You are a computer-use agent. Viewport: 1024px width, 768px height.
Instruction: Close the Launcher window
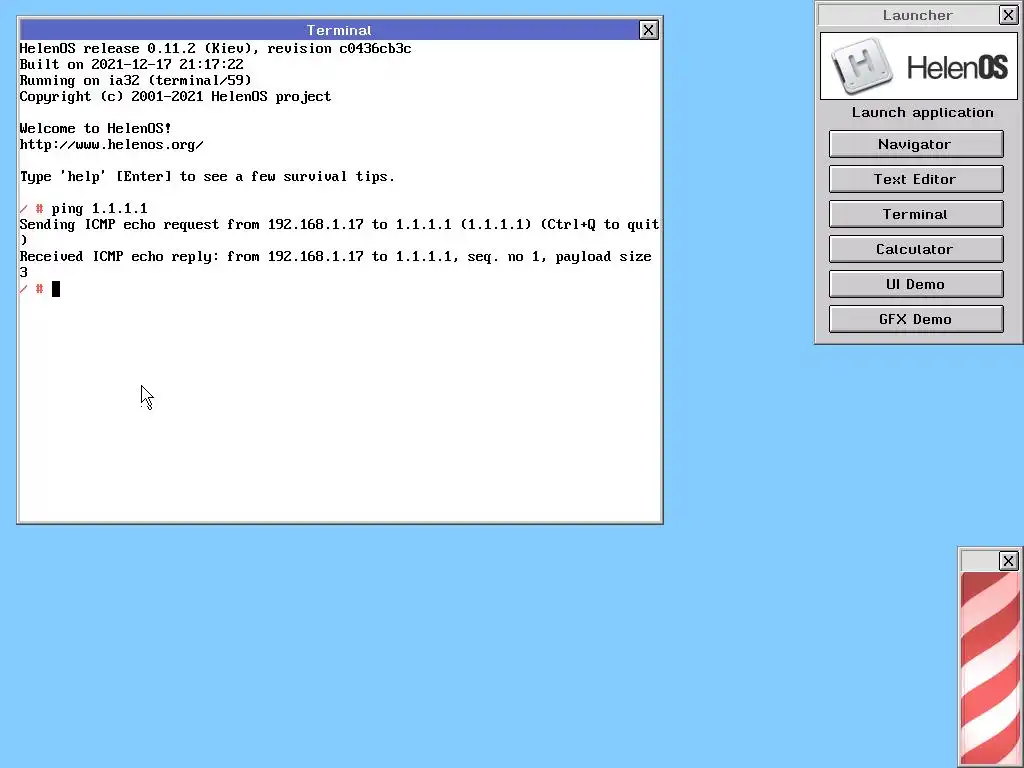tap(1008, 15)
